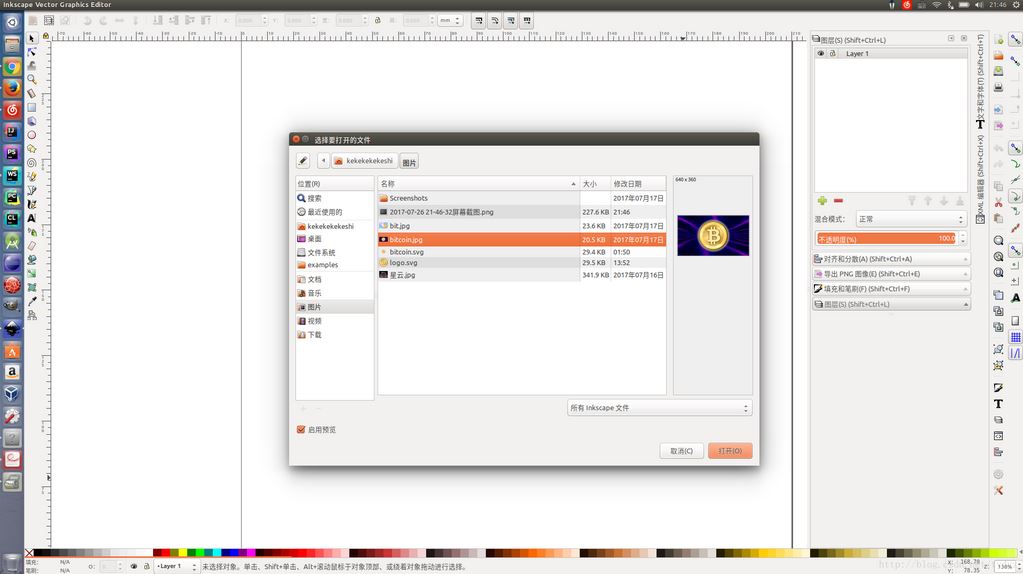Choose the Node edit tool
The width and height of the screenshot is (1023, 574).
(x=32, y=52)
